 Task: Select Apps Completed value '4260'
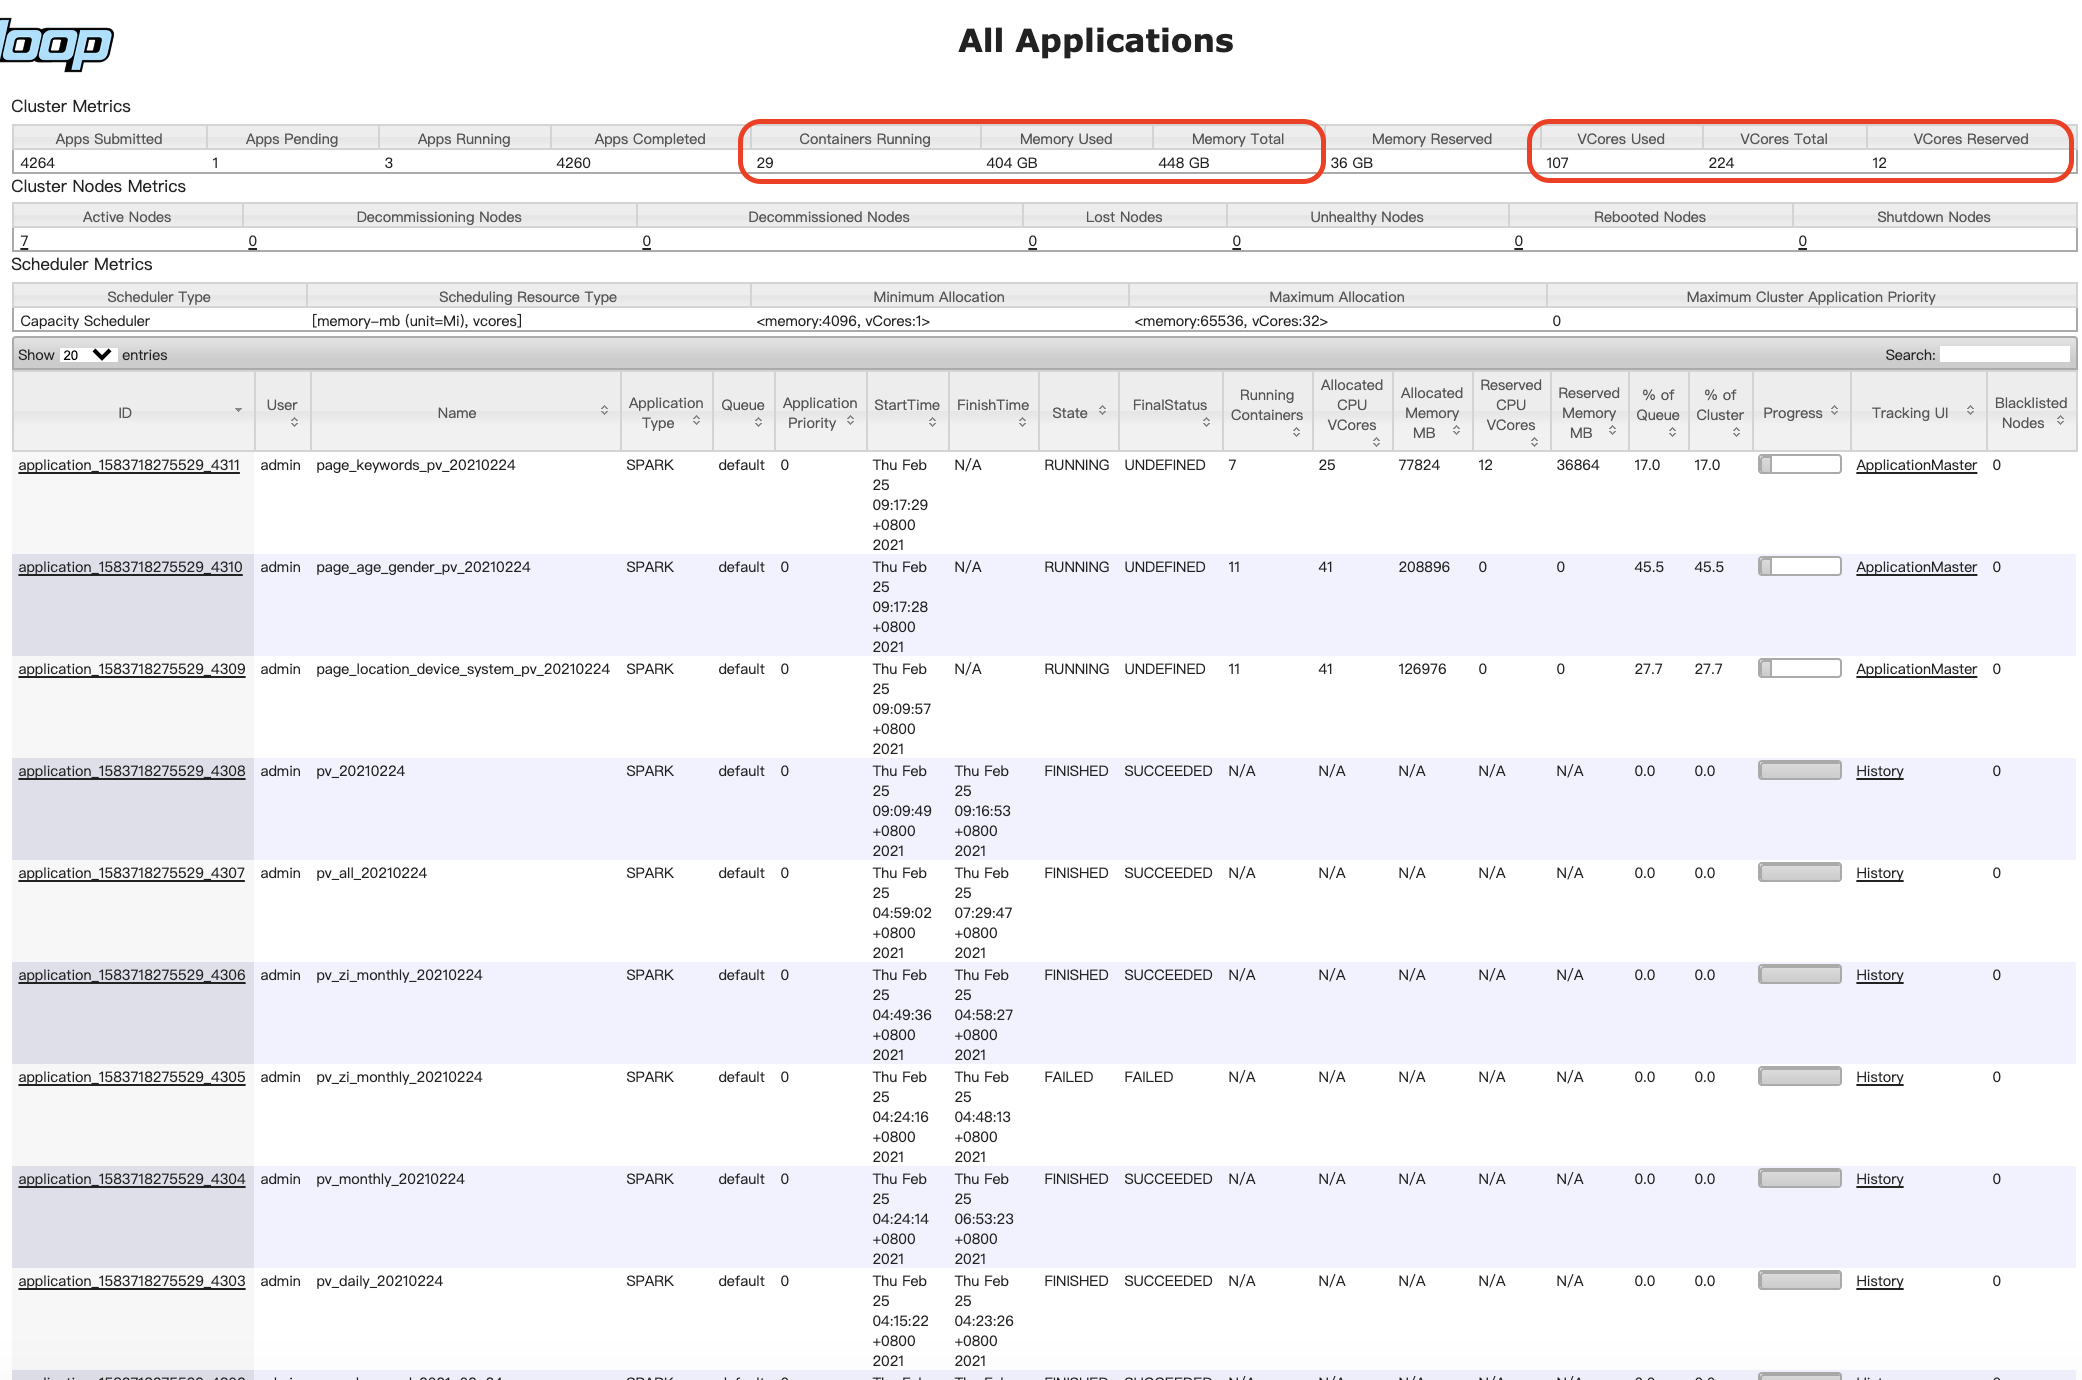[x=573, y=163]
